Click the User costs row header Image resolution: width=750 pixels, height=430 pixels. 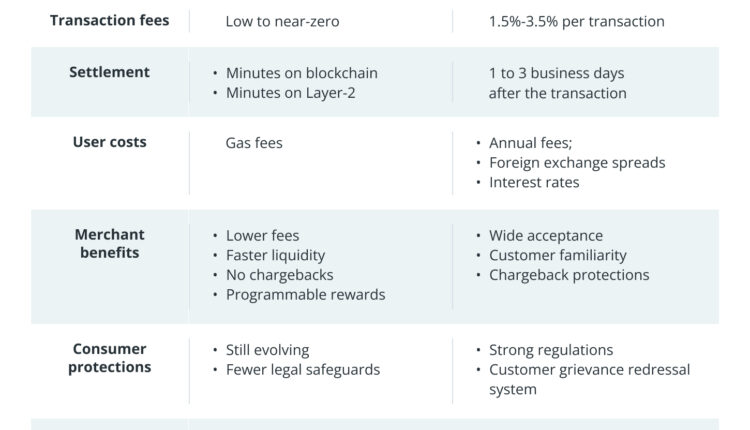tap(109, 142)
